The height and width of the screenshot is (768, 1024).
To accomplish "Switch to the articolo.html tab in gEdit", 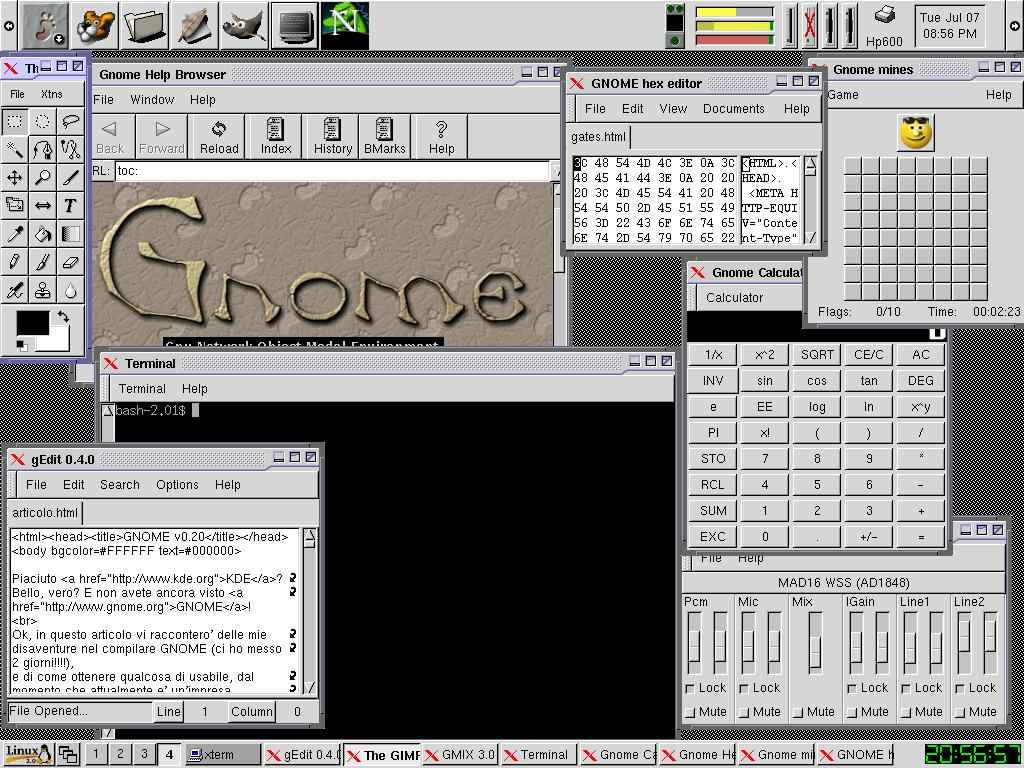I will (44, 513).
